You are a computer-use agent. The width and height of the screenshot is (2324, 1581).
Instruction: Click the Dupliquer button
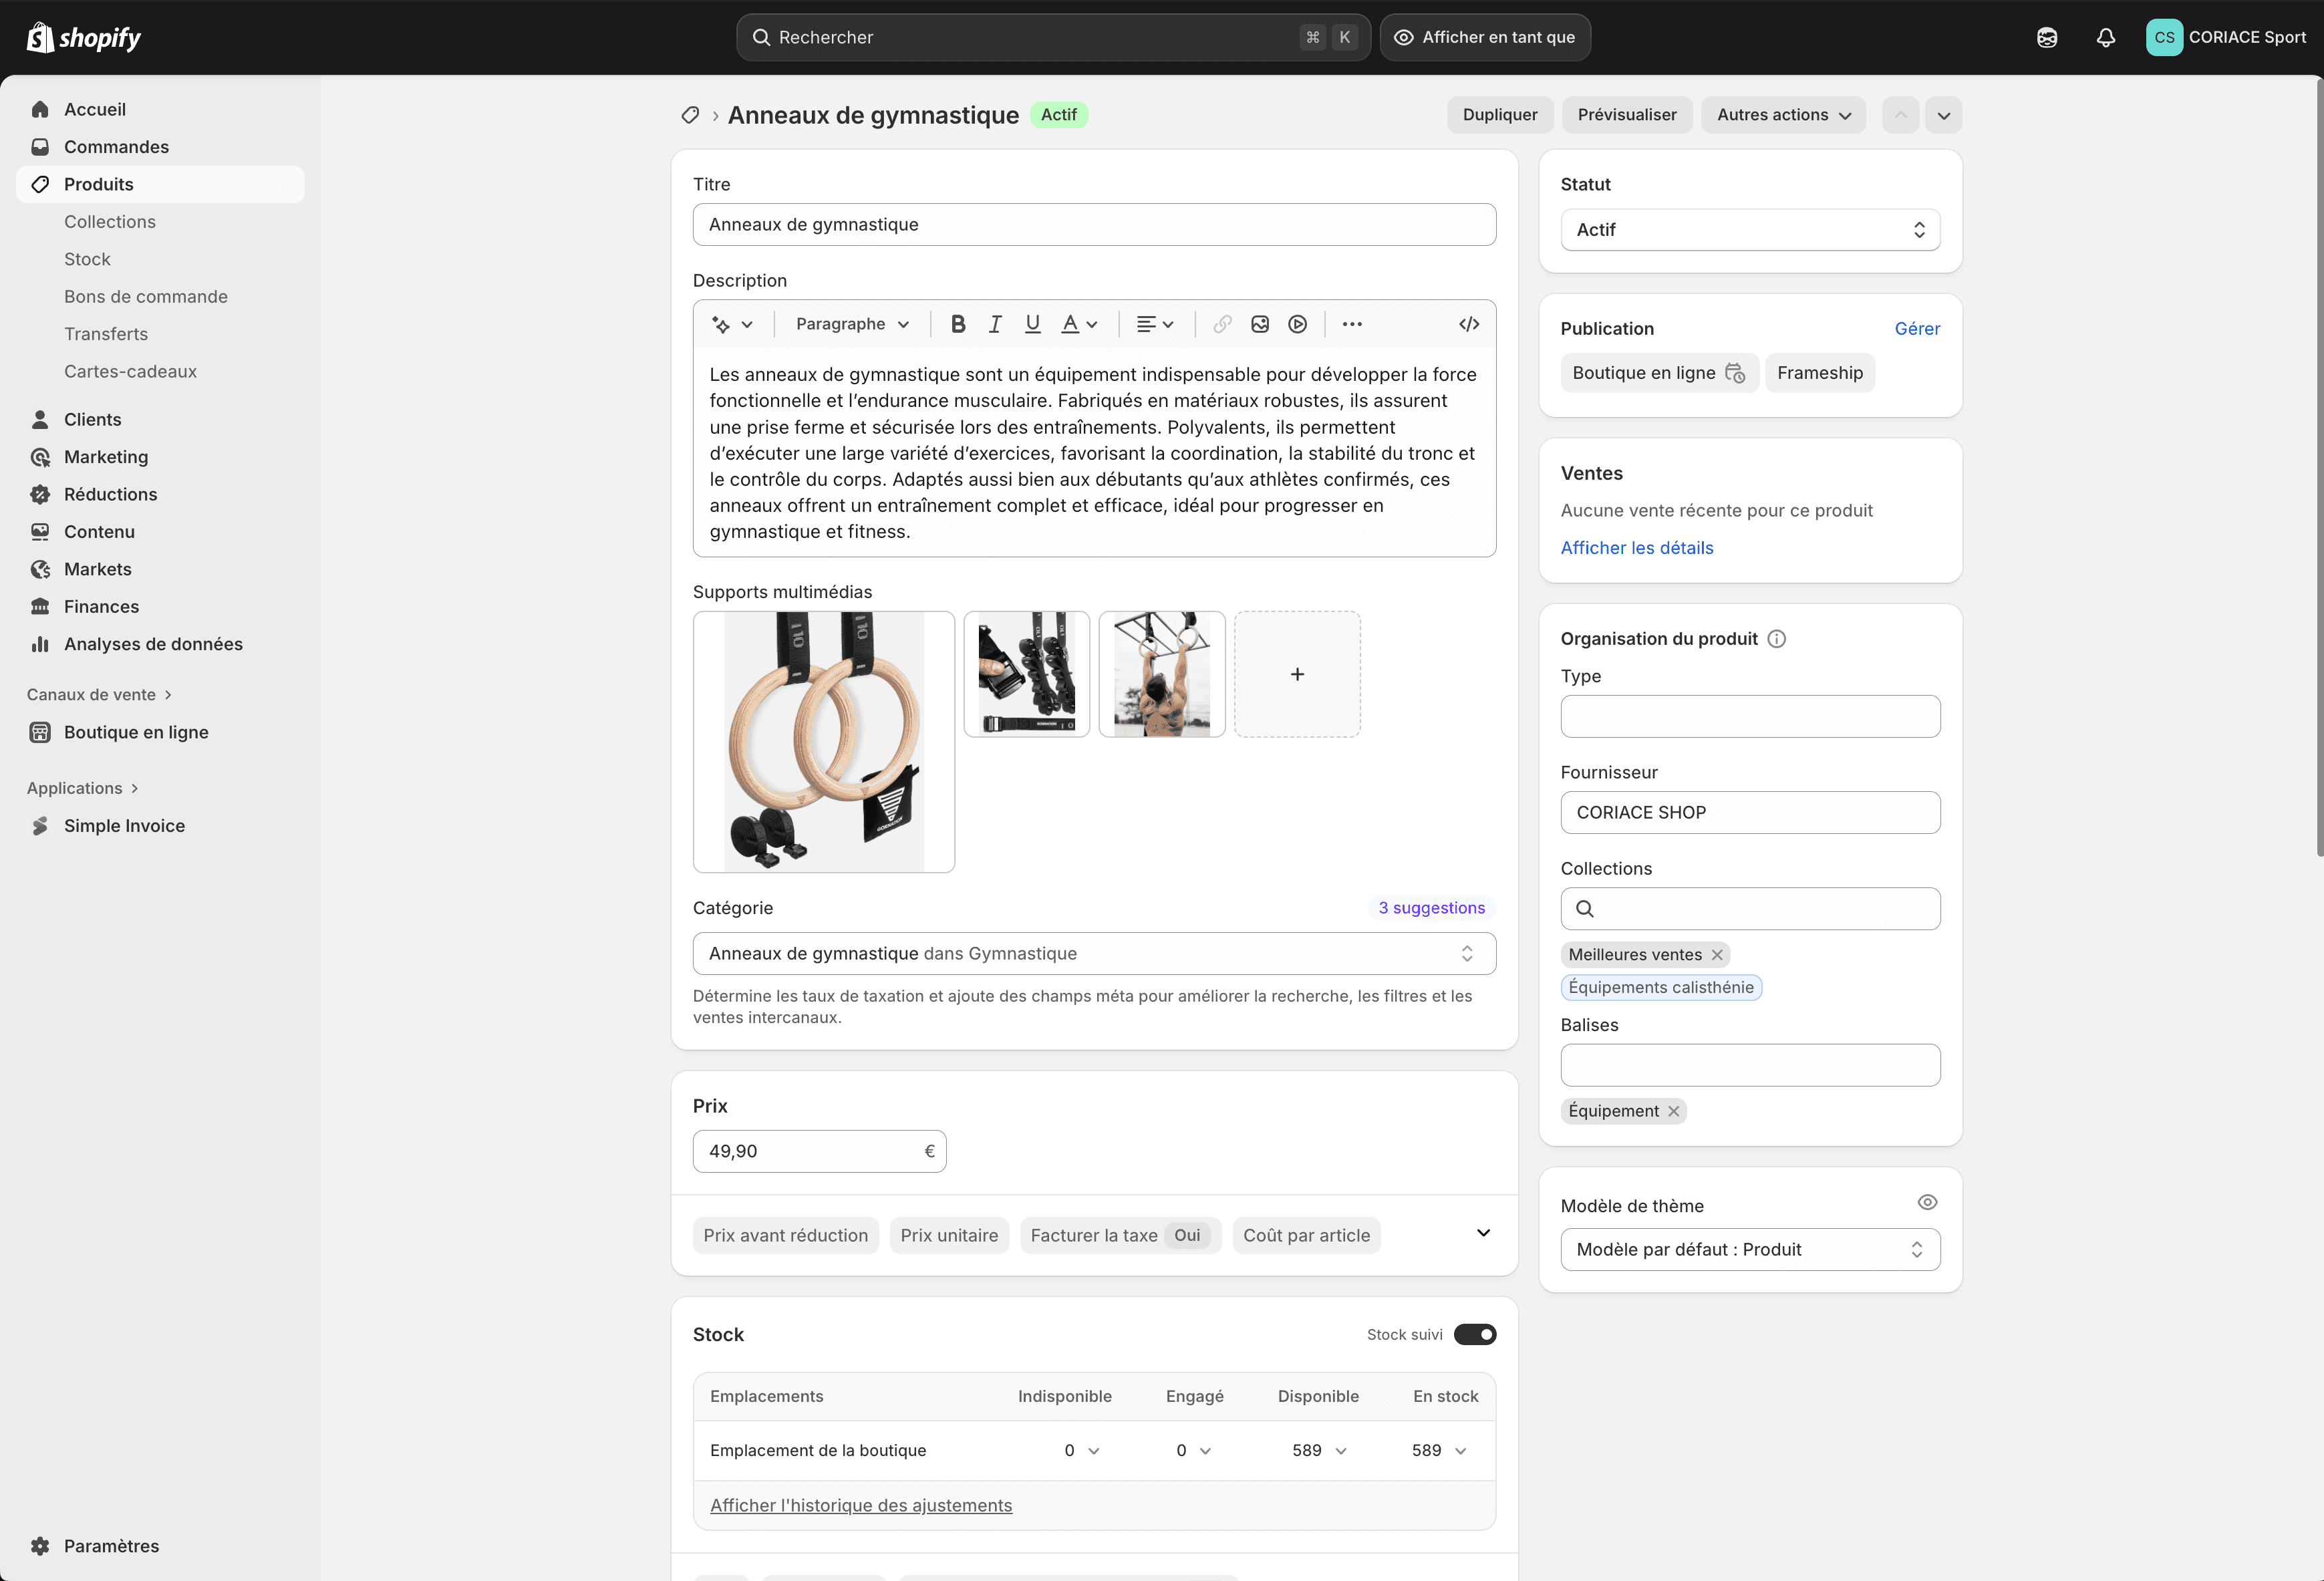tap(1499, 115)
